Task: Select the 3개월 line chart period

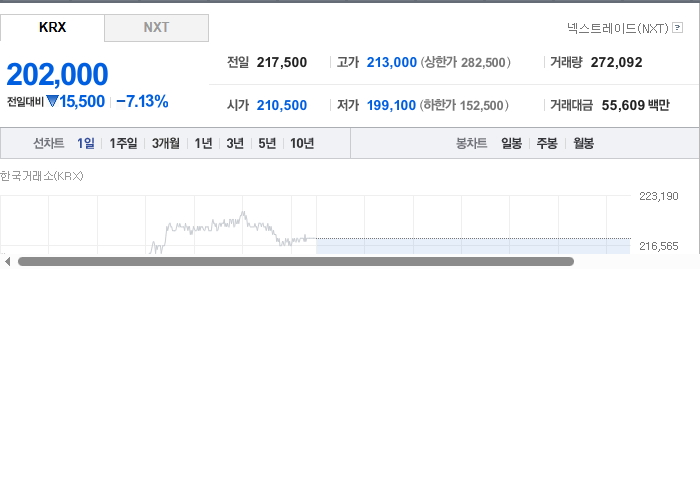Action: click(166, 143)
